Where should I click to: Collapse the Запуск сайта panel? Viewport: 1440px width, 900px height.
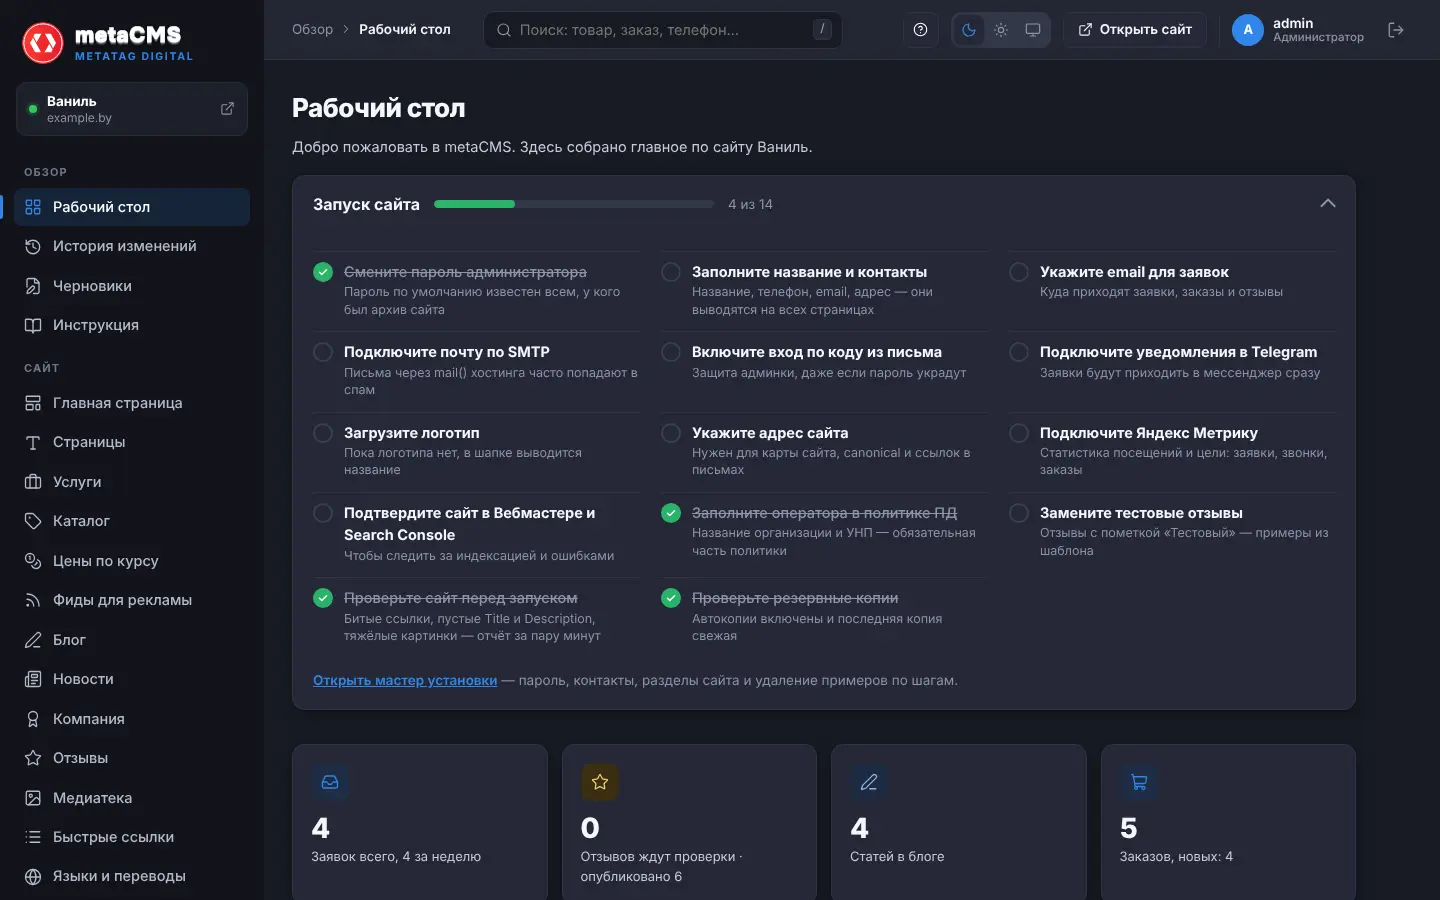pos(1328,204)
